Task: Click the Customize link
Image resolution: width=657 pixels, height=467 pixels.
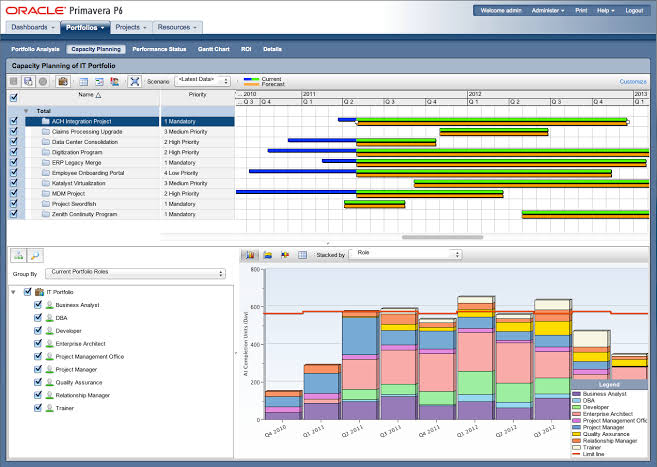Action: [x=633, y=82]
